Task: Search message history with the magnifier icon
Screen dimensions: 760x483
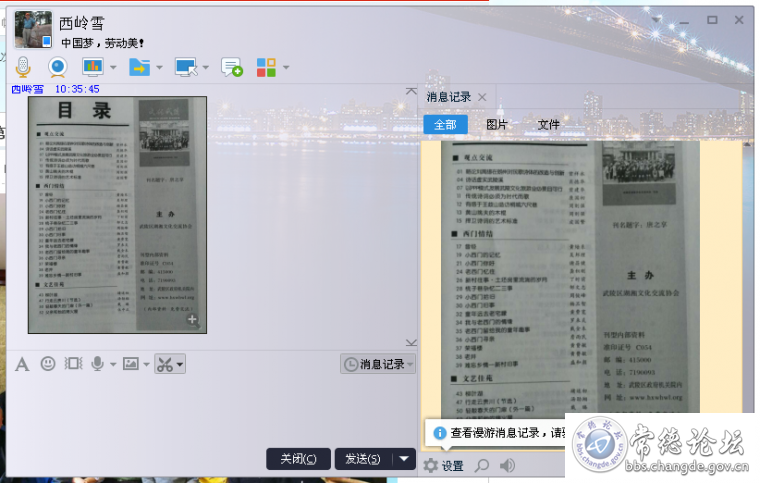Action: coord(482,466)
